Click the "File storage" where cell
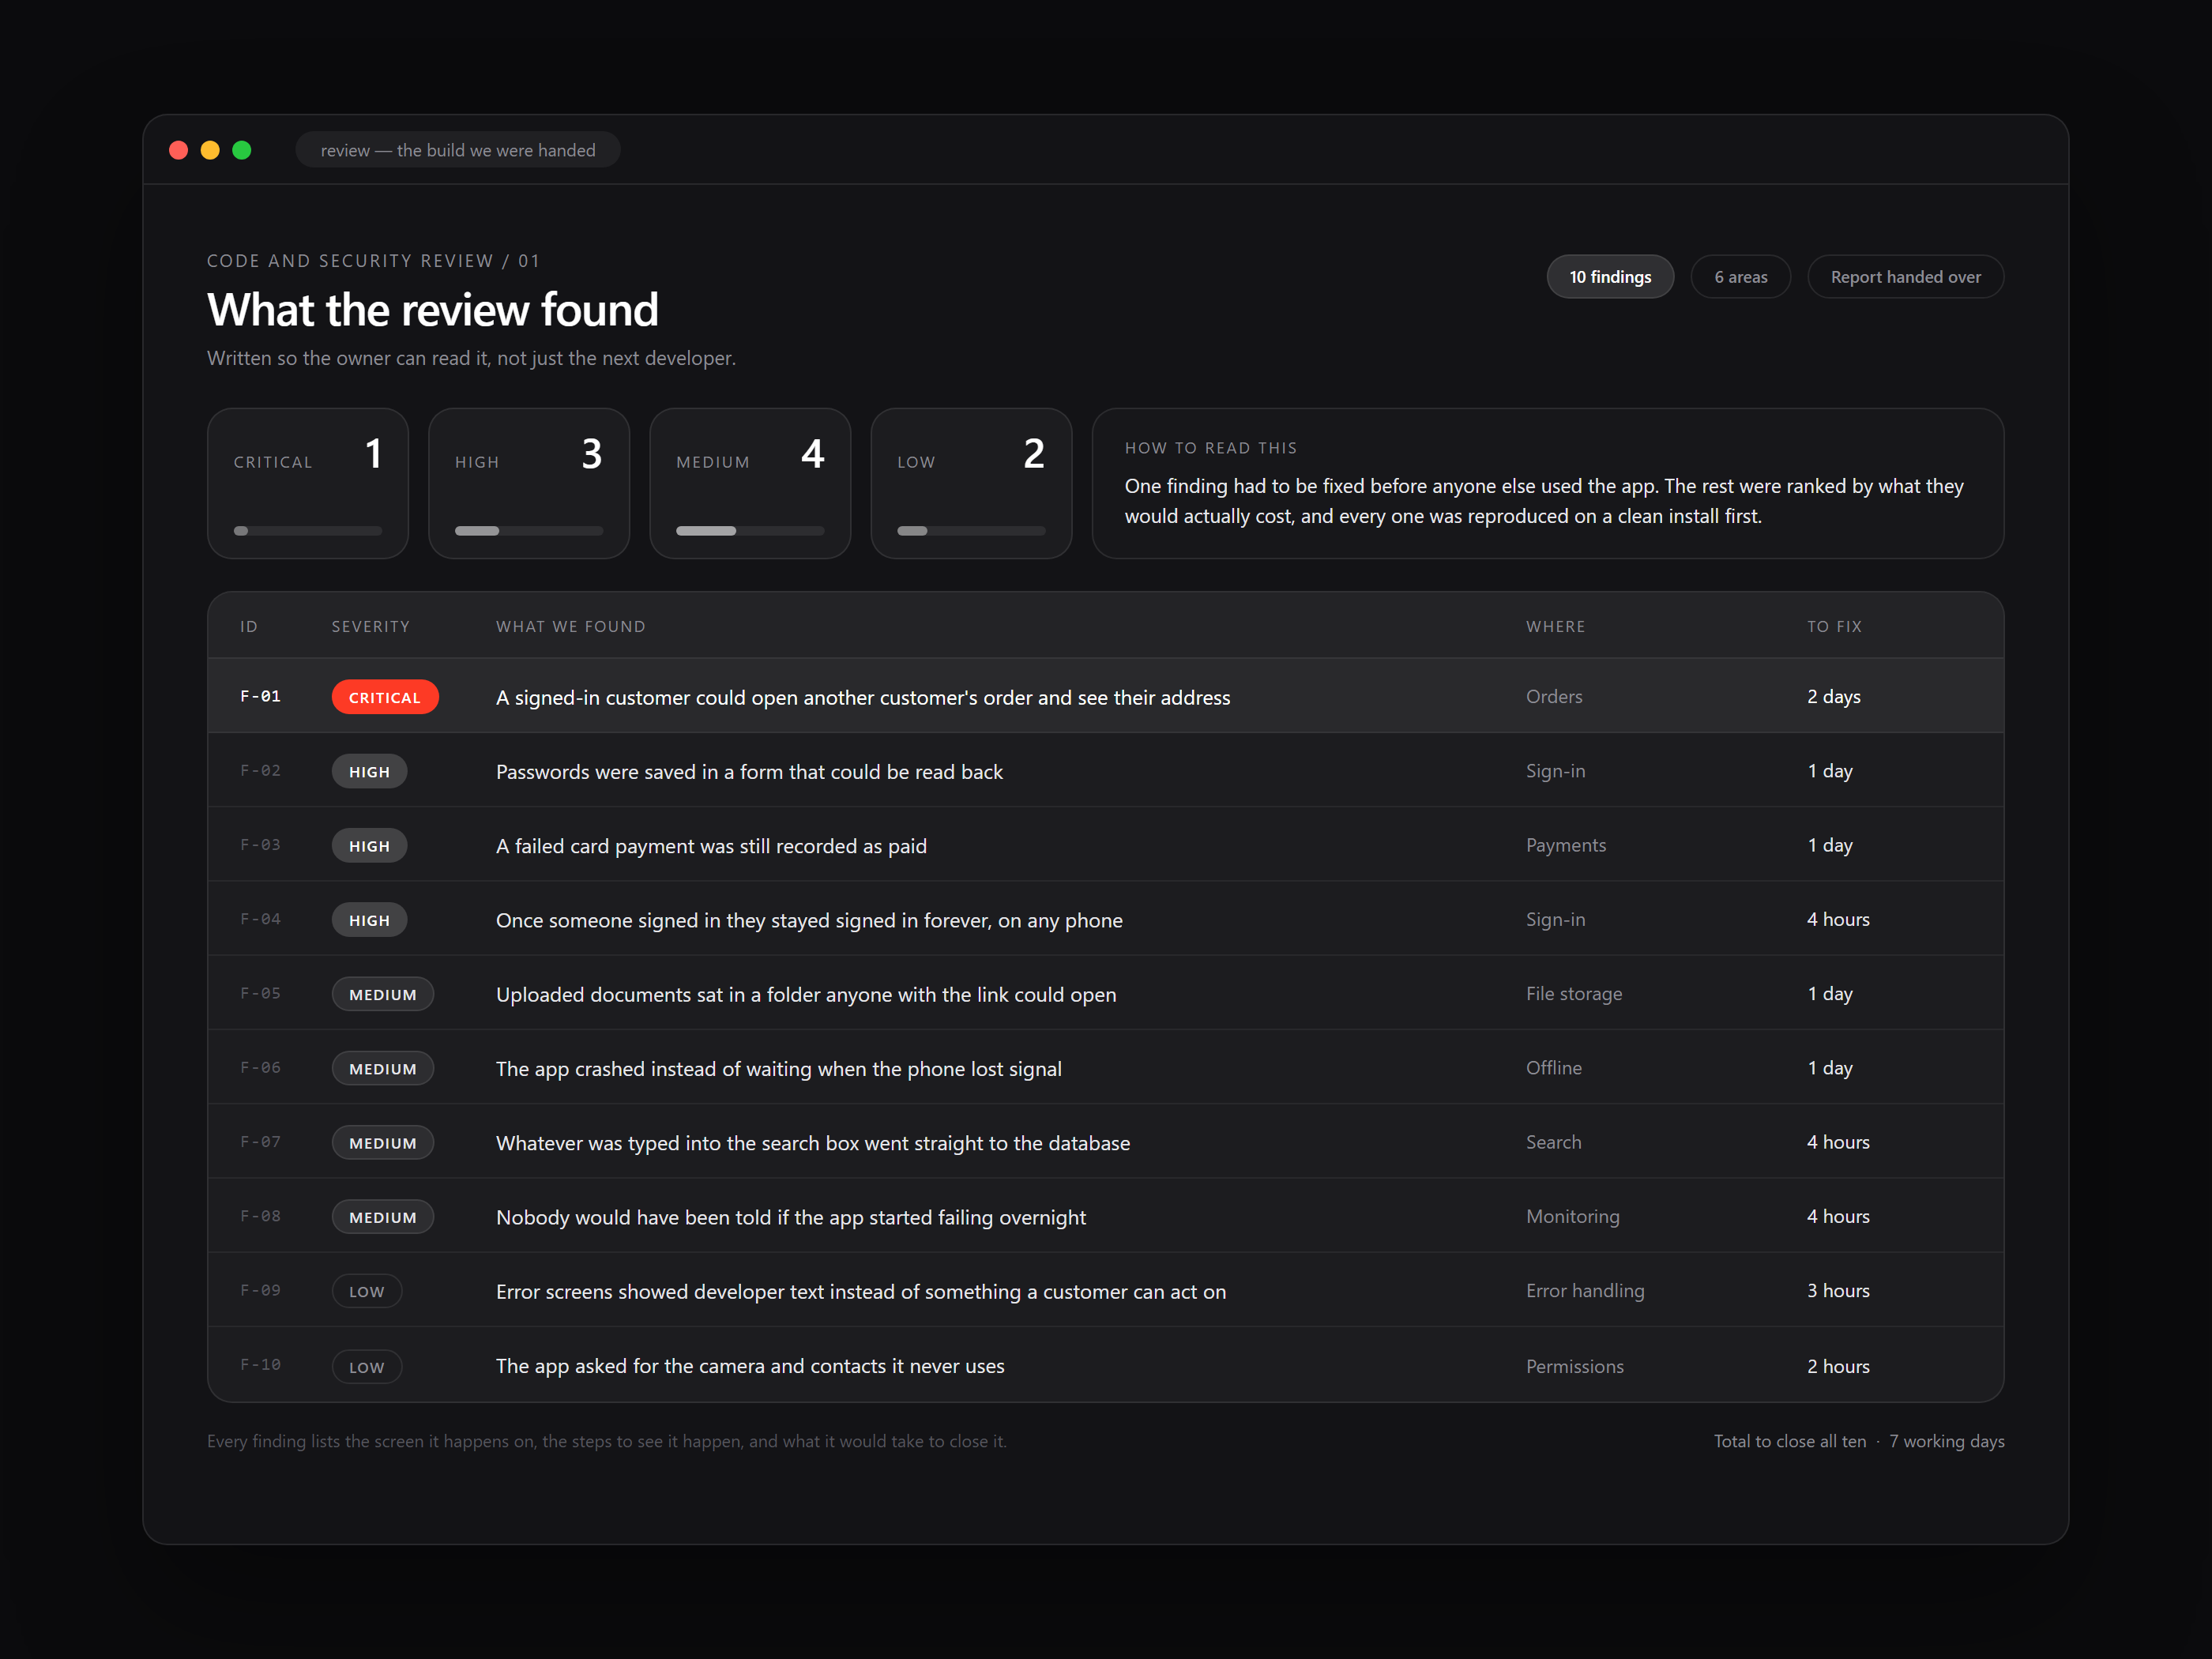This screenshot has width=2212, height=1659. [x=1574, y=993]
